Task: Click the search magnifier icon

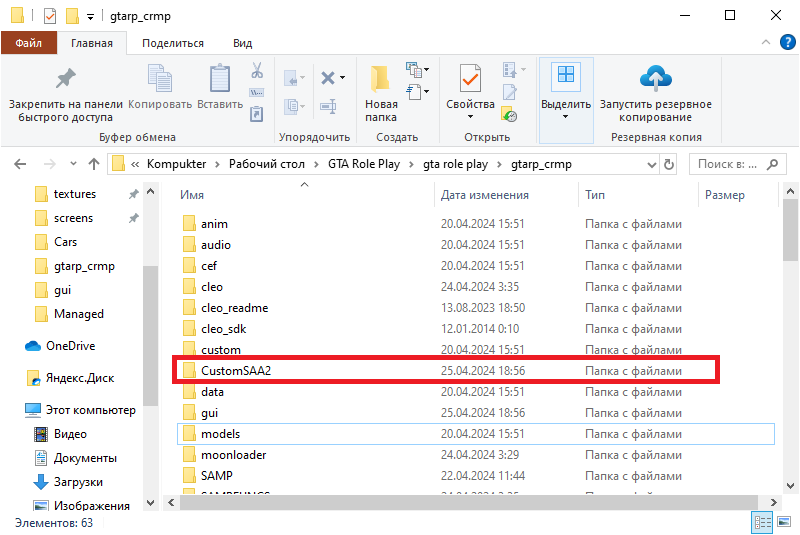Action: point(772,164)
